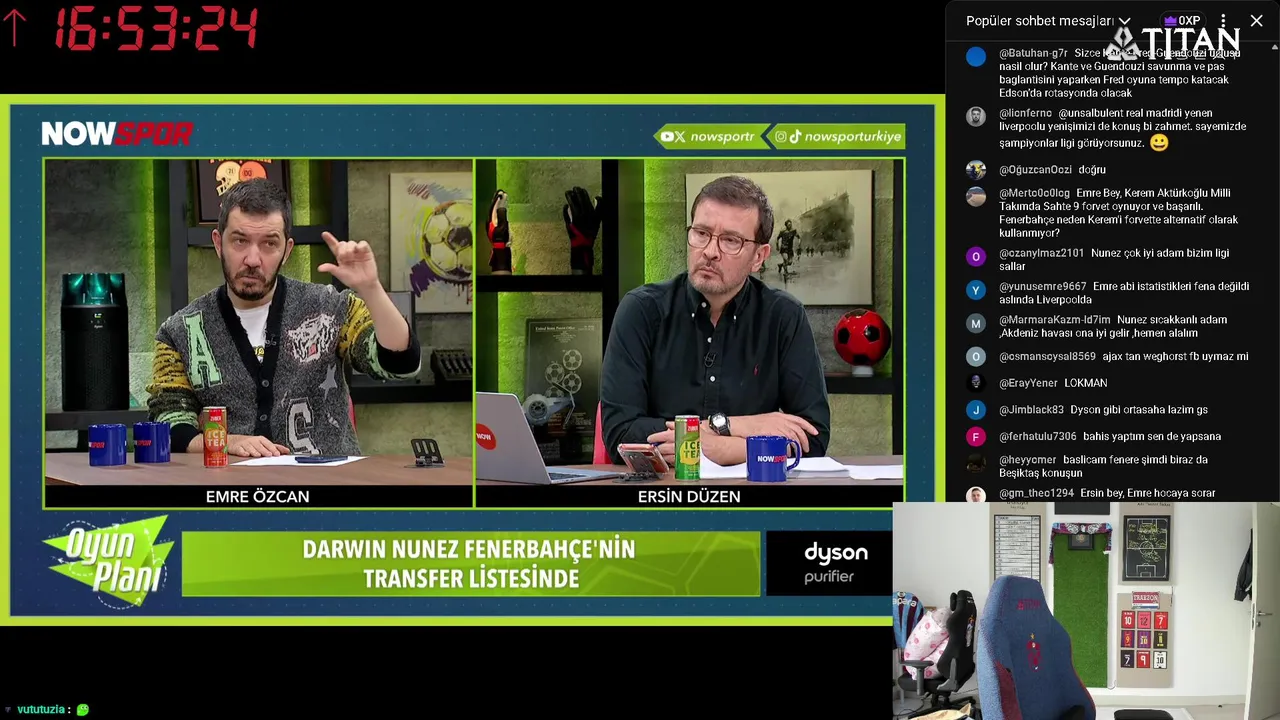
Task: Open the chat three-dot options menu
Action: pos(1223,21)
